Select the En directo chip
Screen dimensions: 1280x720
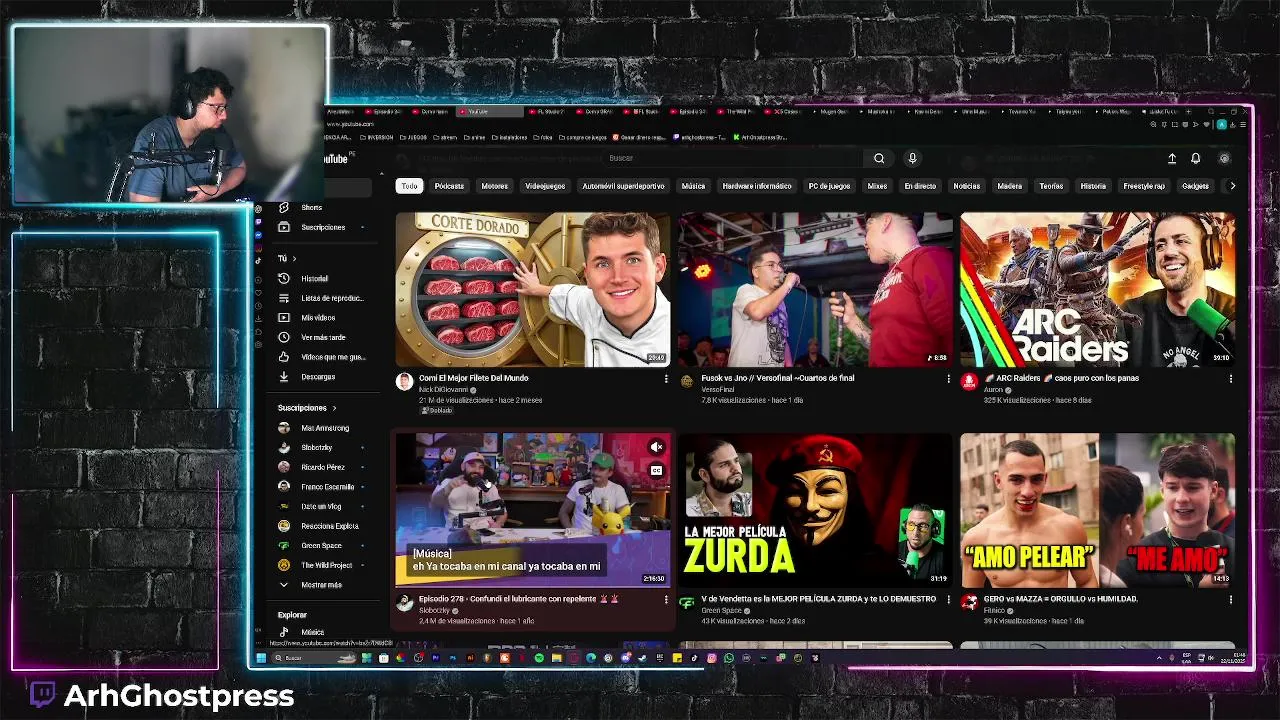[x=920, y=186]
